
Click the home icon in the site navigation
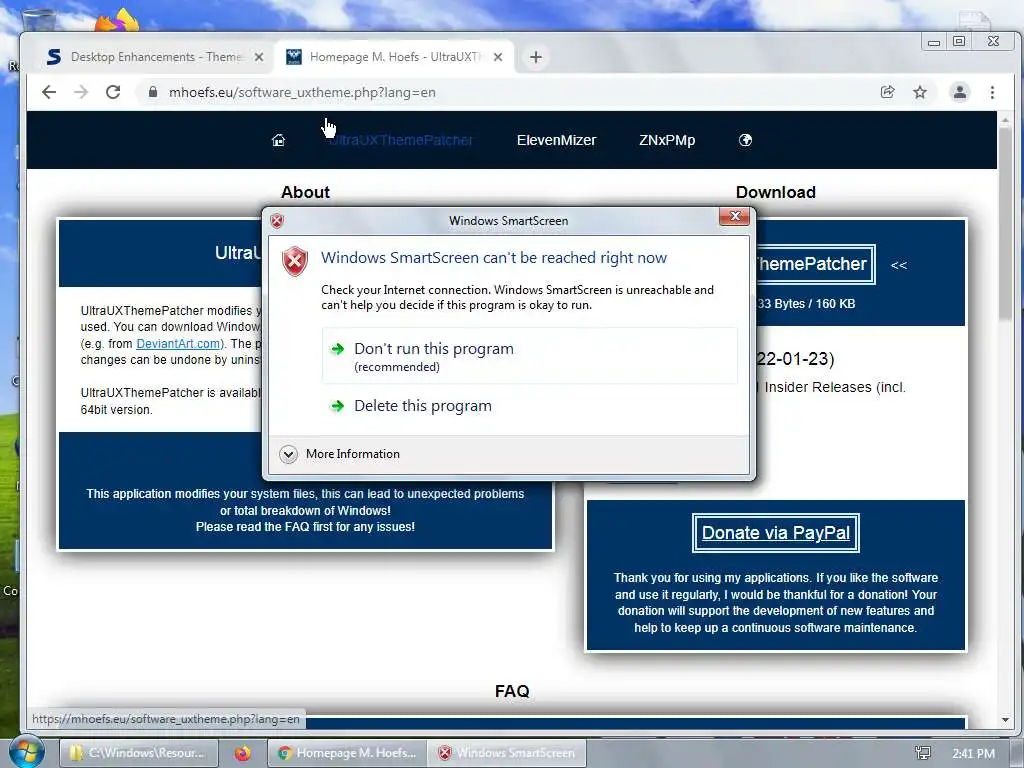[278, 140]
